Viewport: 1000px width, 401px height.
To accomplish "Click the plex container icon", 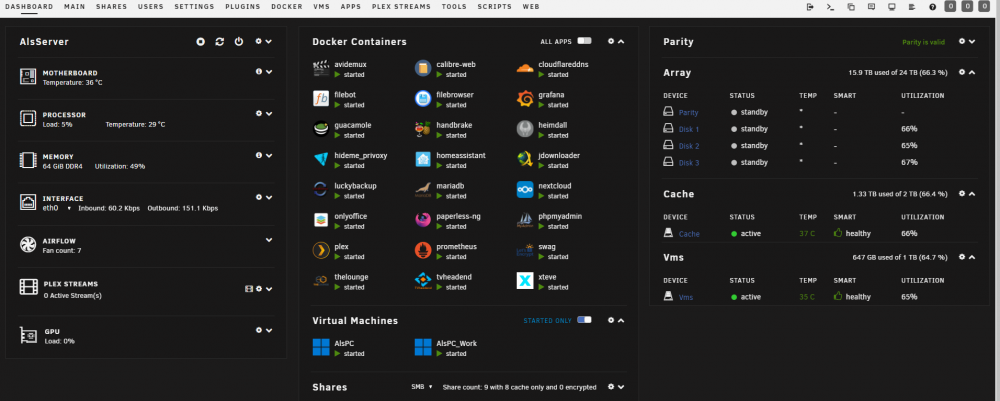I will 321,250.
